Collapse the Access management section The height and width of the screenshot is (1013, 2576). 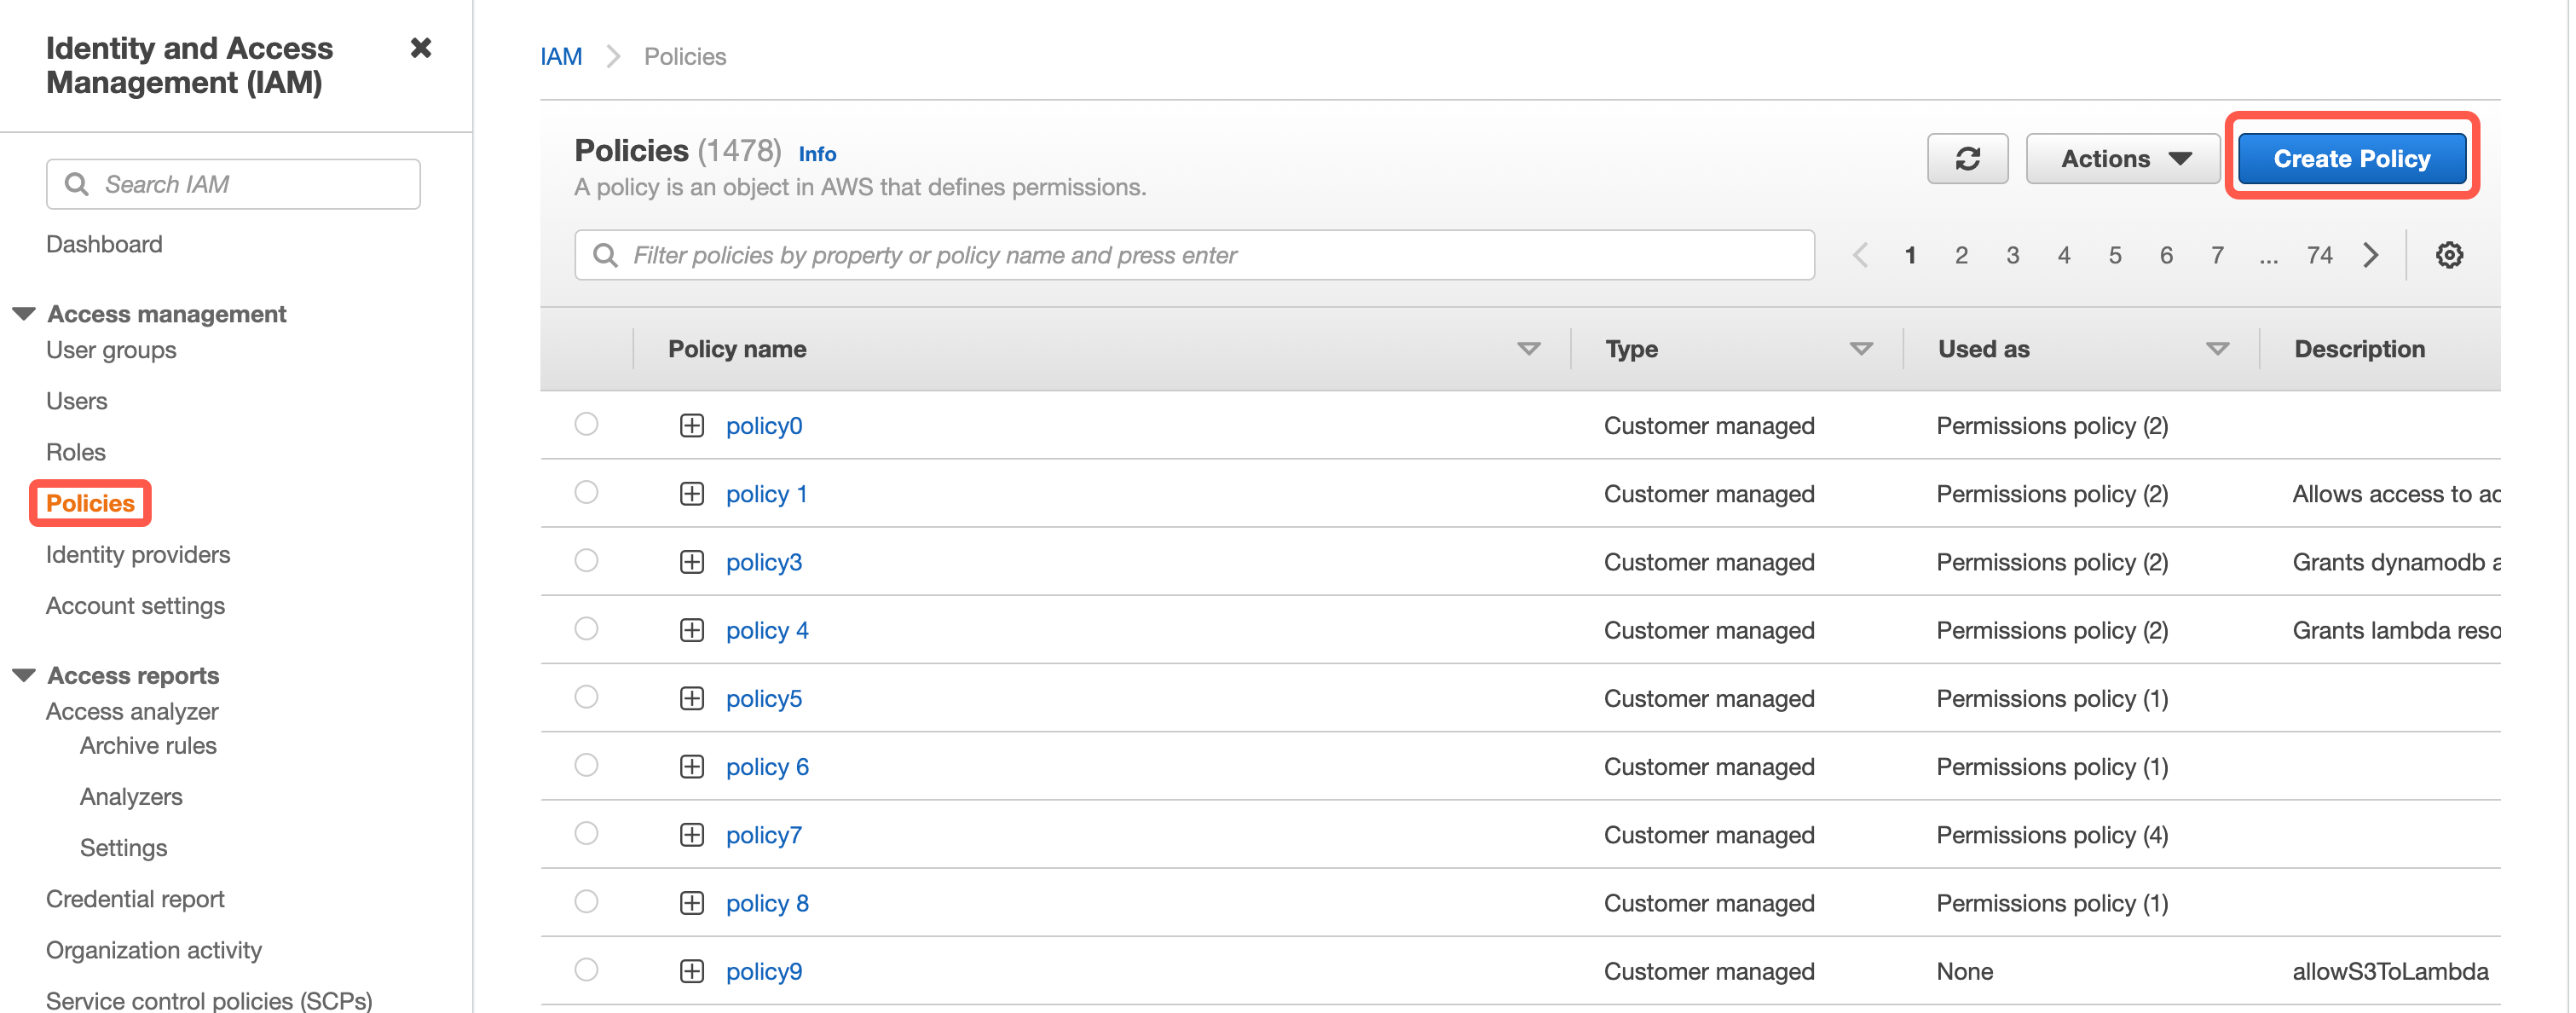tap(24, 314)
